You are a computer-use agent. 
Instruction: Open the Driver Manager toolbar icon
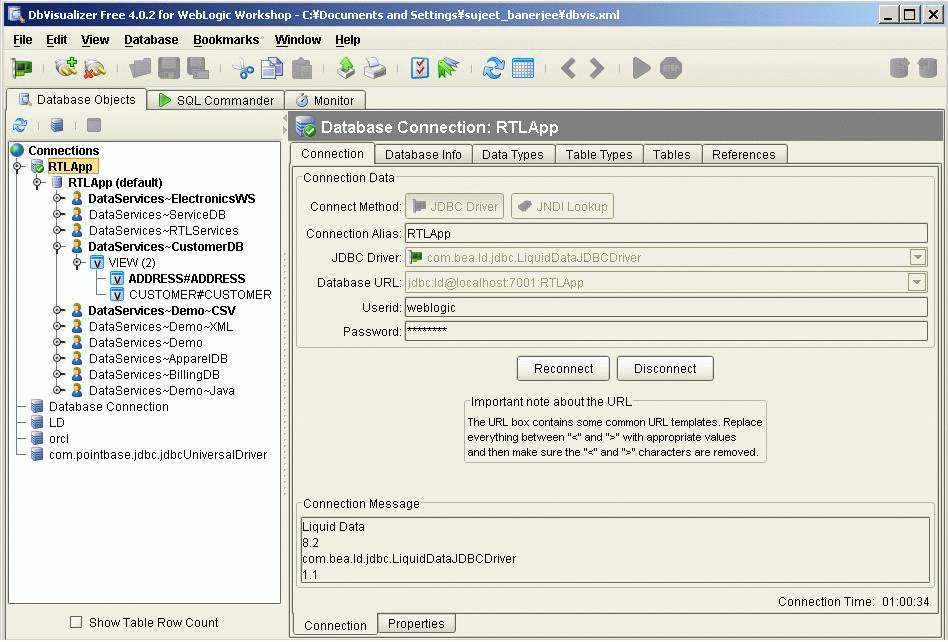(22, 68)
